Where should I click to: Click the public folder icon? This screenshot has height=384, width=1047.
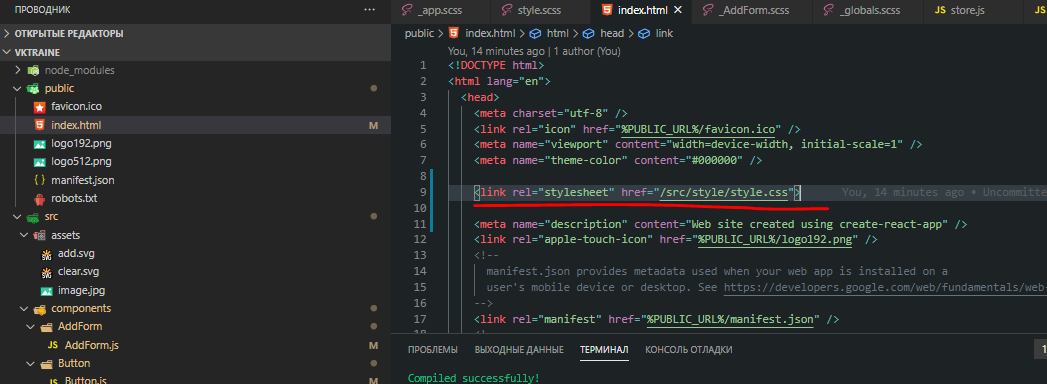[x=33, y=88]
